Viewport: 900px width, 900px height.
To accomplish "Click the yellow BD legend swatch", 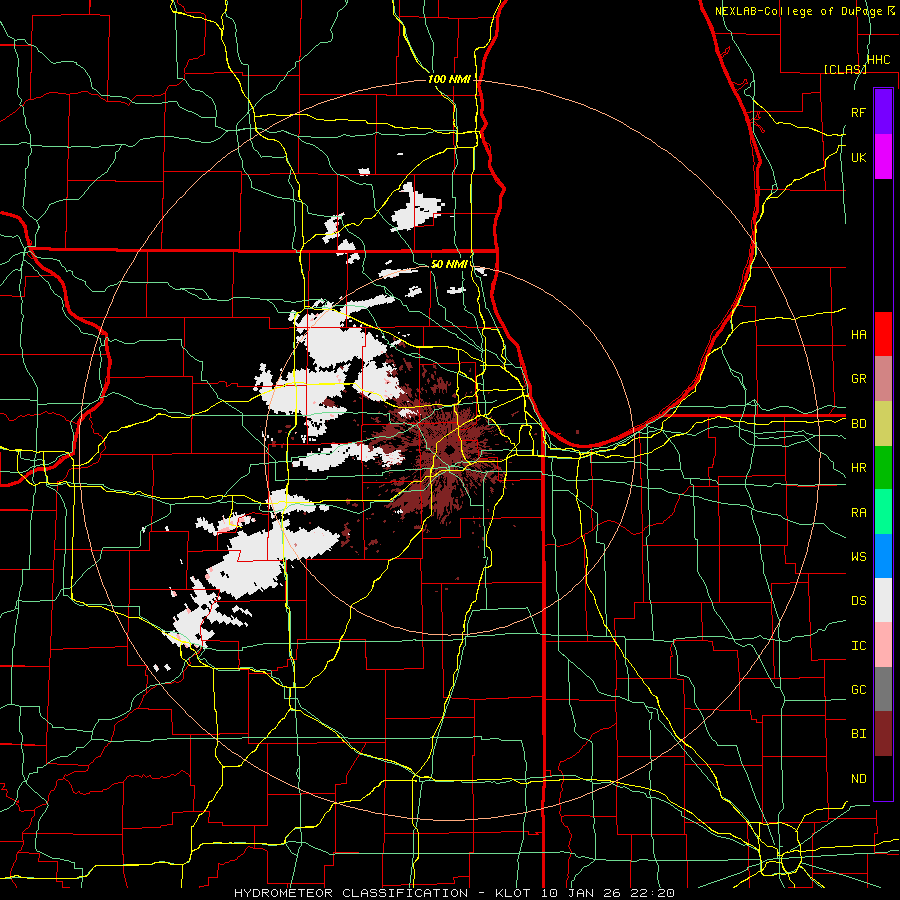I will pos(883,424).
